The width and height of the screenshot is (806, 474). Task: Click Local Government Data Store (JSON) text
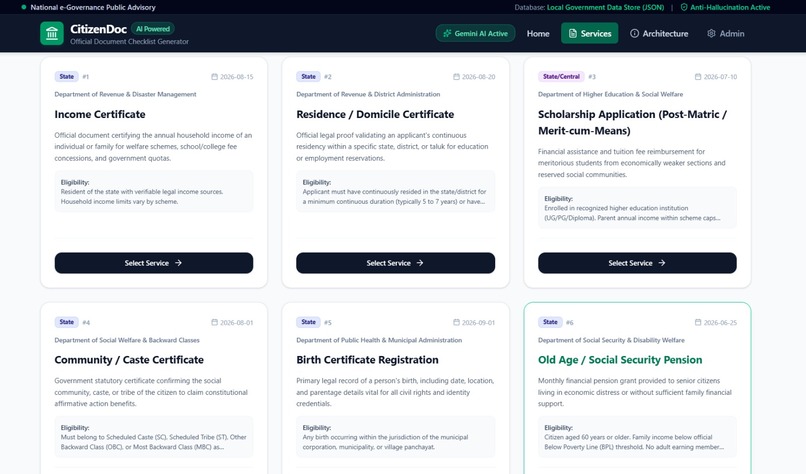point(606,7)
